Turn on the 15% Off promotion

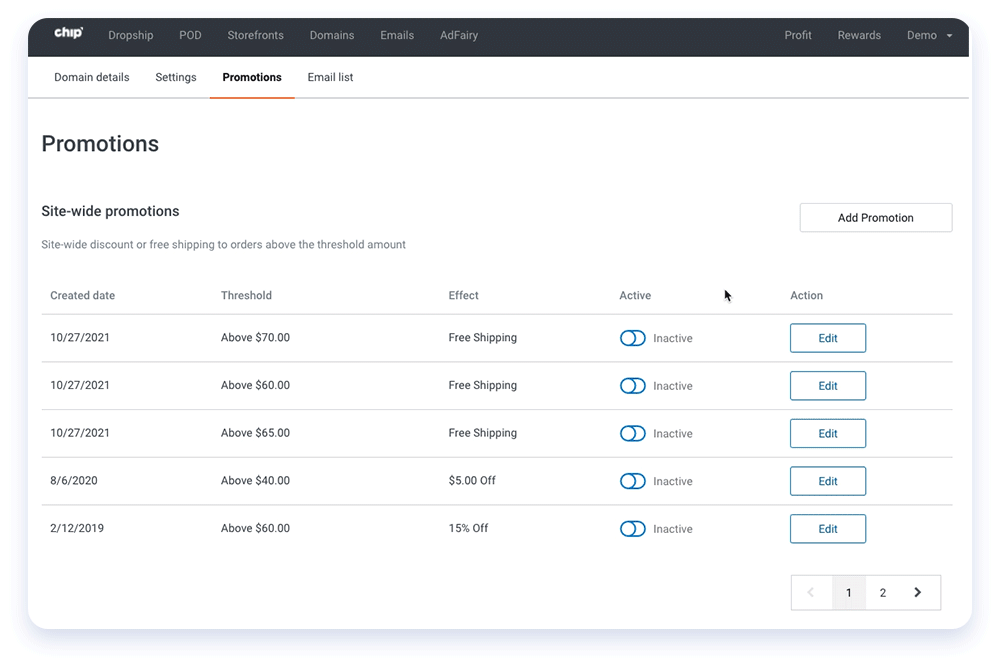(x=632, y=528)
